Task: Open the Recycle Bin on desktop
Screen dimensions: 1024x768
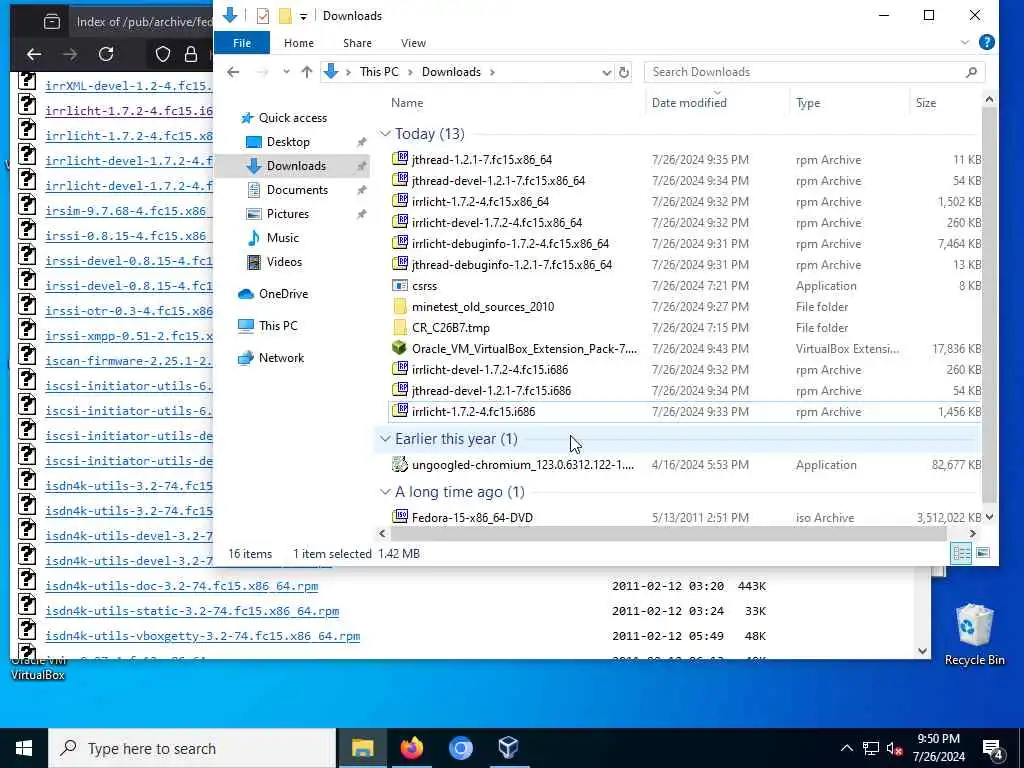Action: [x=974, y=634]
